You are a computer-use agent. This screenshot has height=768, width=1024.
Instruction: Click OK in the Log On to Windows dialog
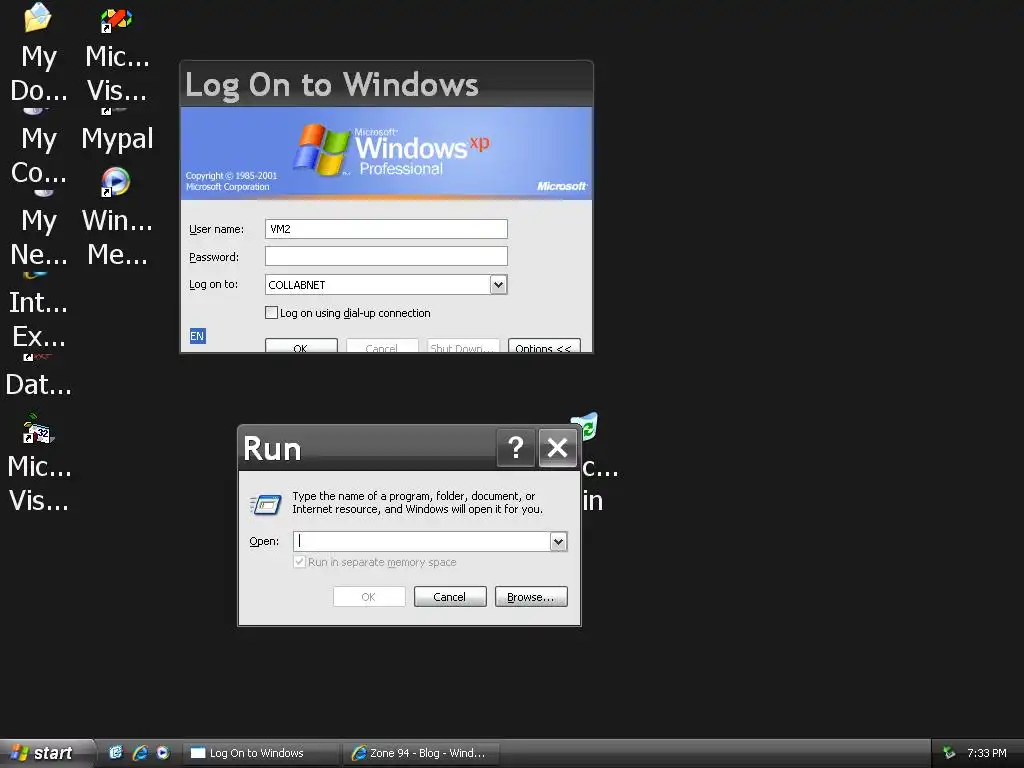click(x=301, y=346)
